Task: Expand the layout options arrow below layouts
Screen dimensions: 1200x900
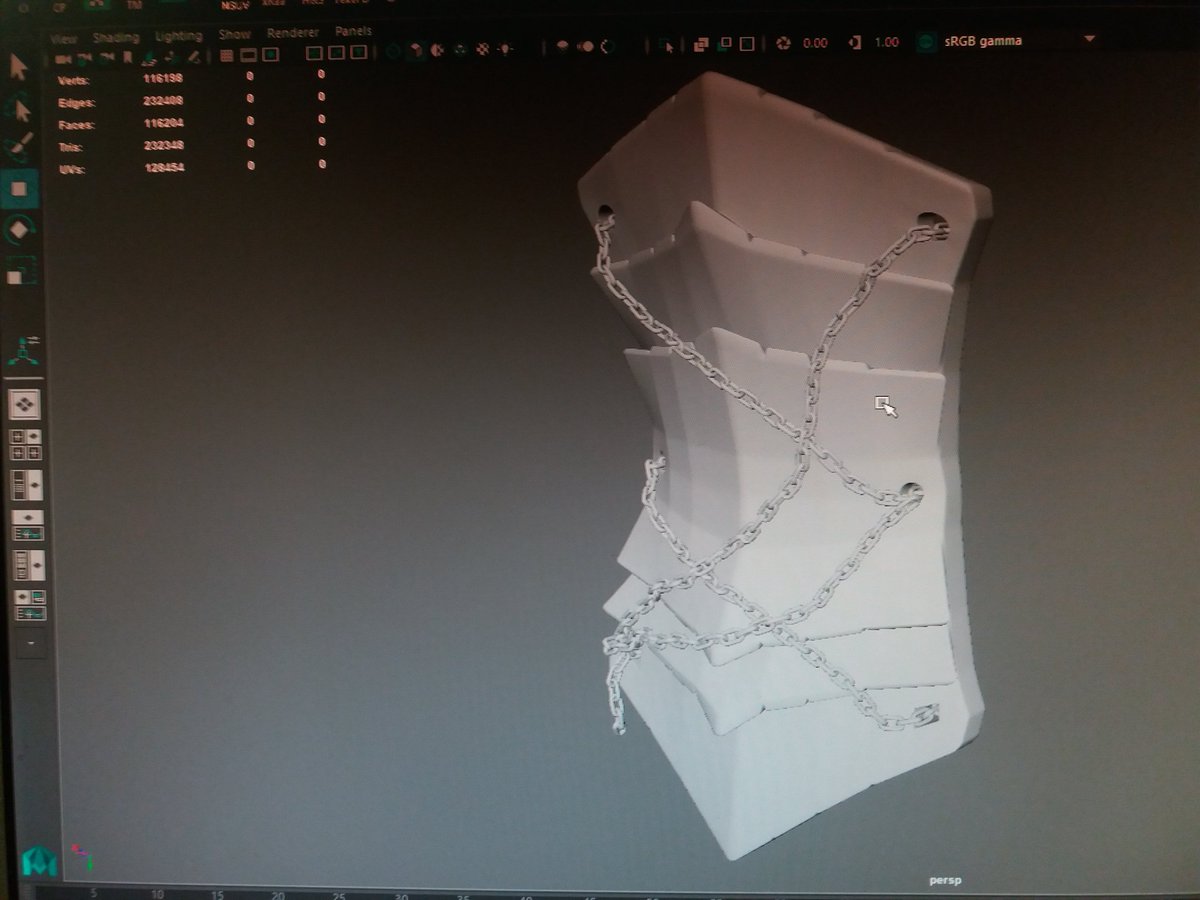Action: tap(29, 641)
